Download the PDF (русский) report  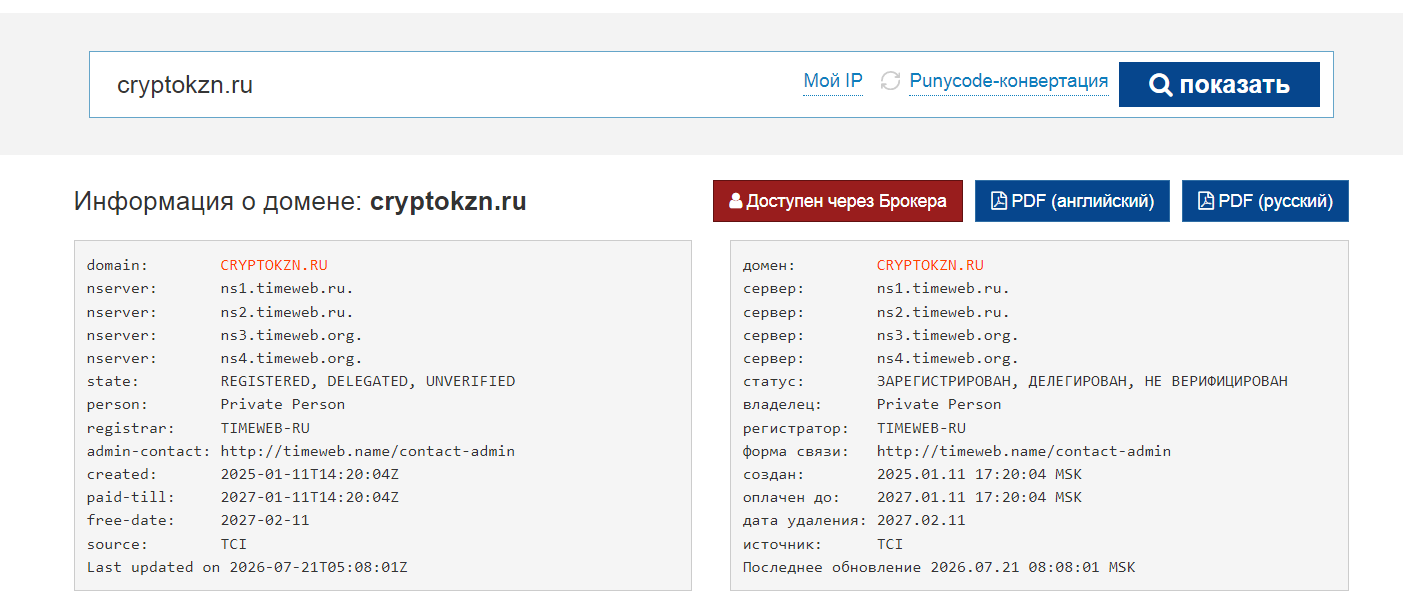[x=1265, y=201]
